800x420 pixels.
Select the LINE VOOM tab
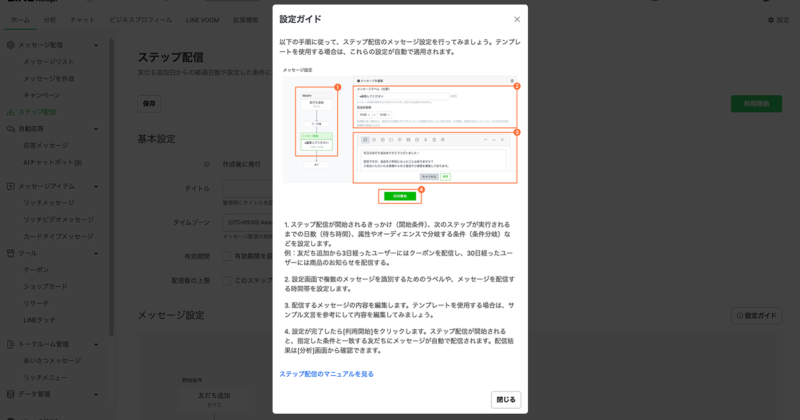(x=203, y=20)
